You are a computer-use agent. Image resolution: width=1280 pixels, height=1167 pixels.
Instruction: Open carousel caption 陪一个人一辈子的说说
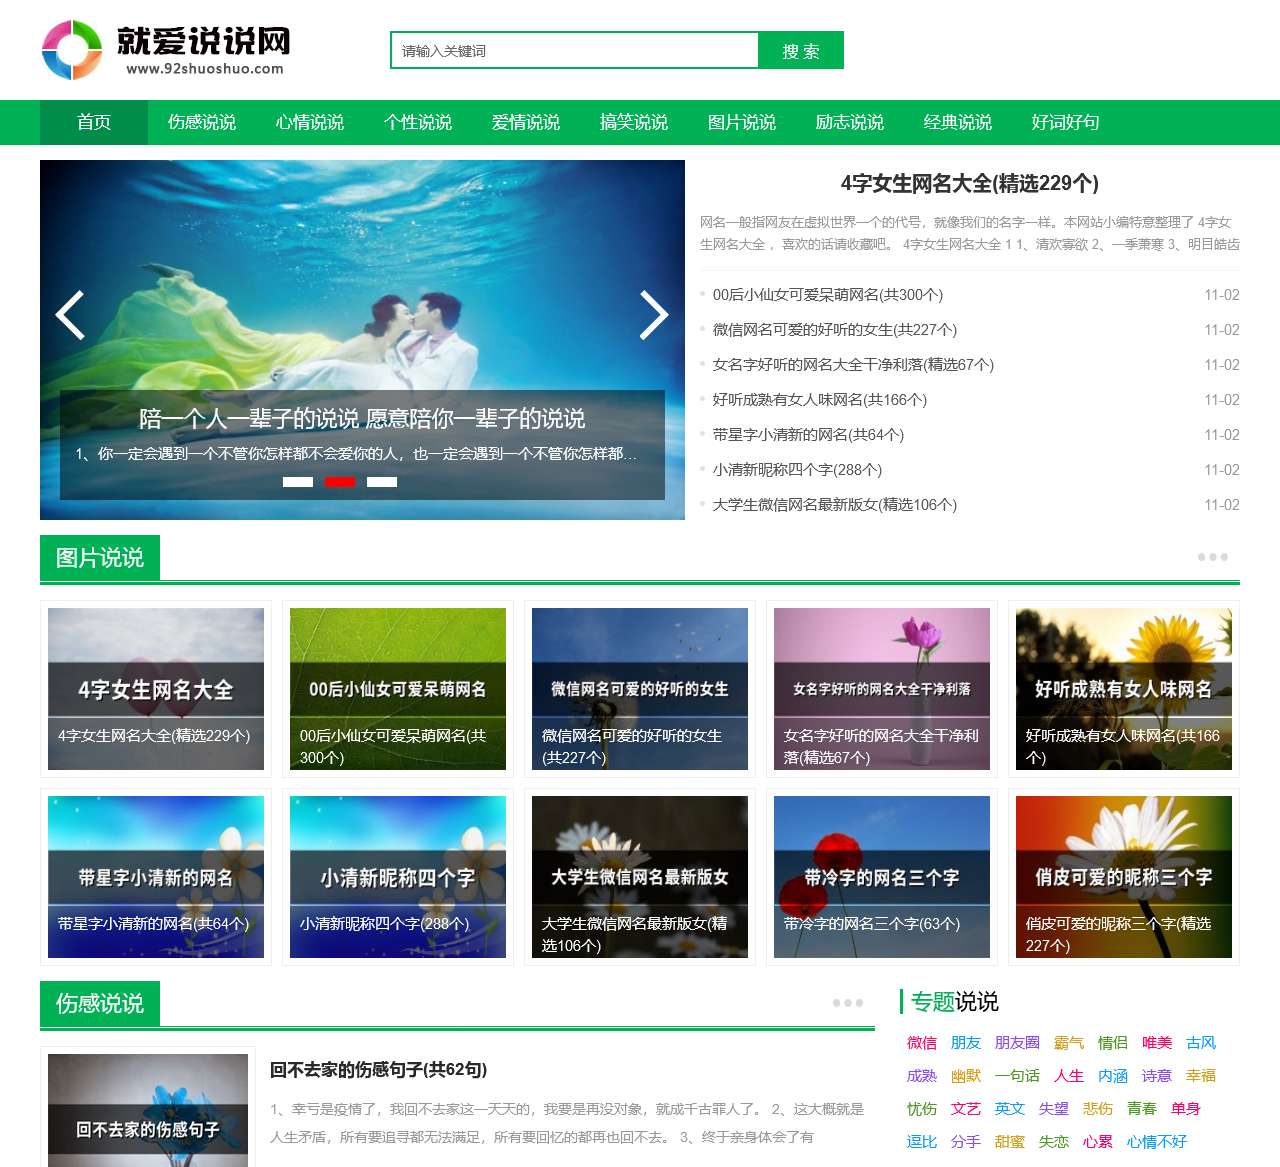(x=362, y=418)
